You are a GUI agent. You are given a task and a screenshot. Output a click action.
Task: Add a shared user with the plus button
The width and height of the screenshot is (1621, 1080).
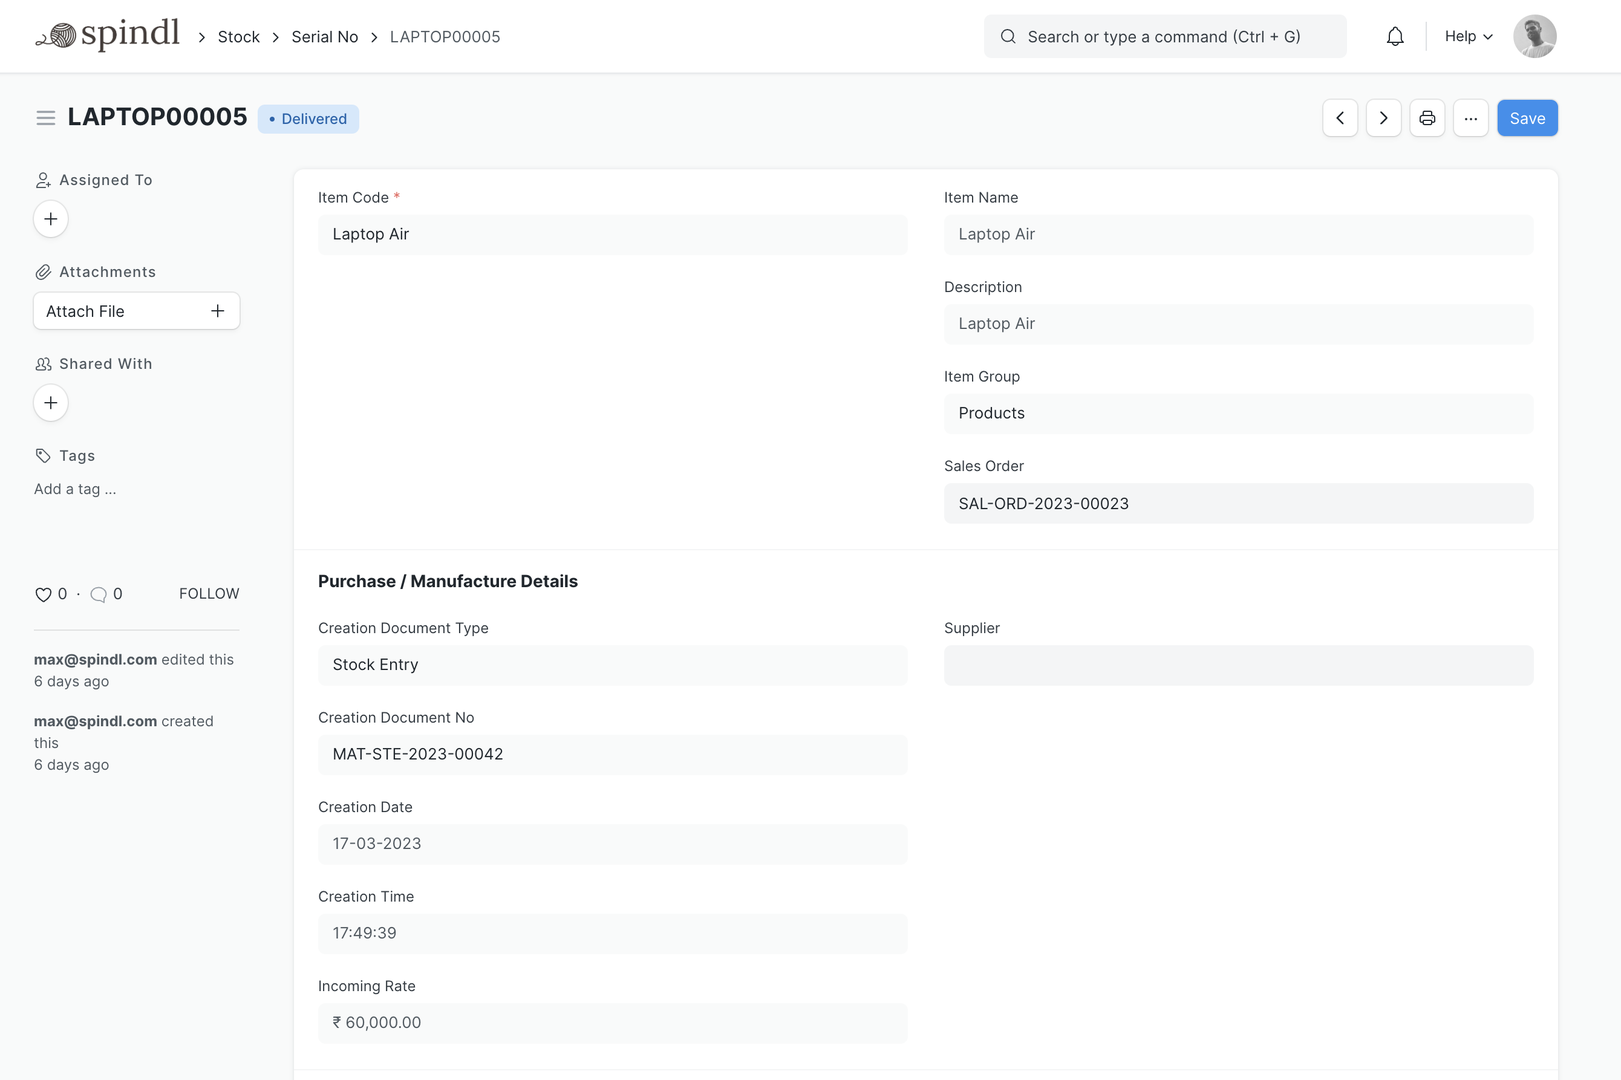51,403
